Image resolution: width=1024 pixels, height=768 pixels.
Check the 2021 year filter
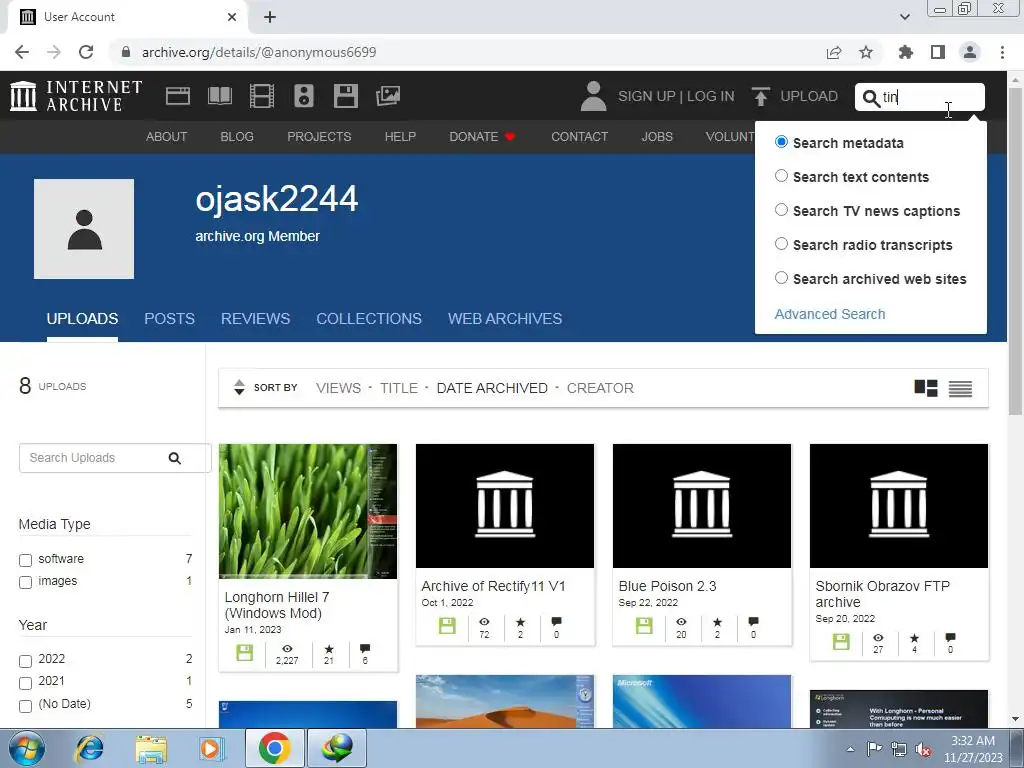click(x=25, y=683)
